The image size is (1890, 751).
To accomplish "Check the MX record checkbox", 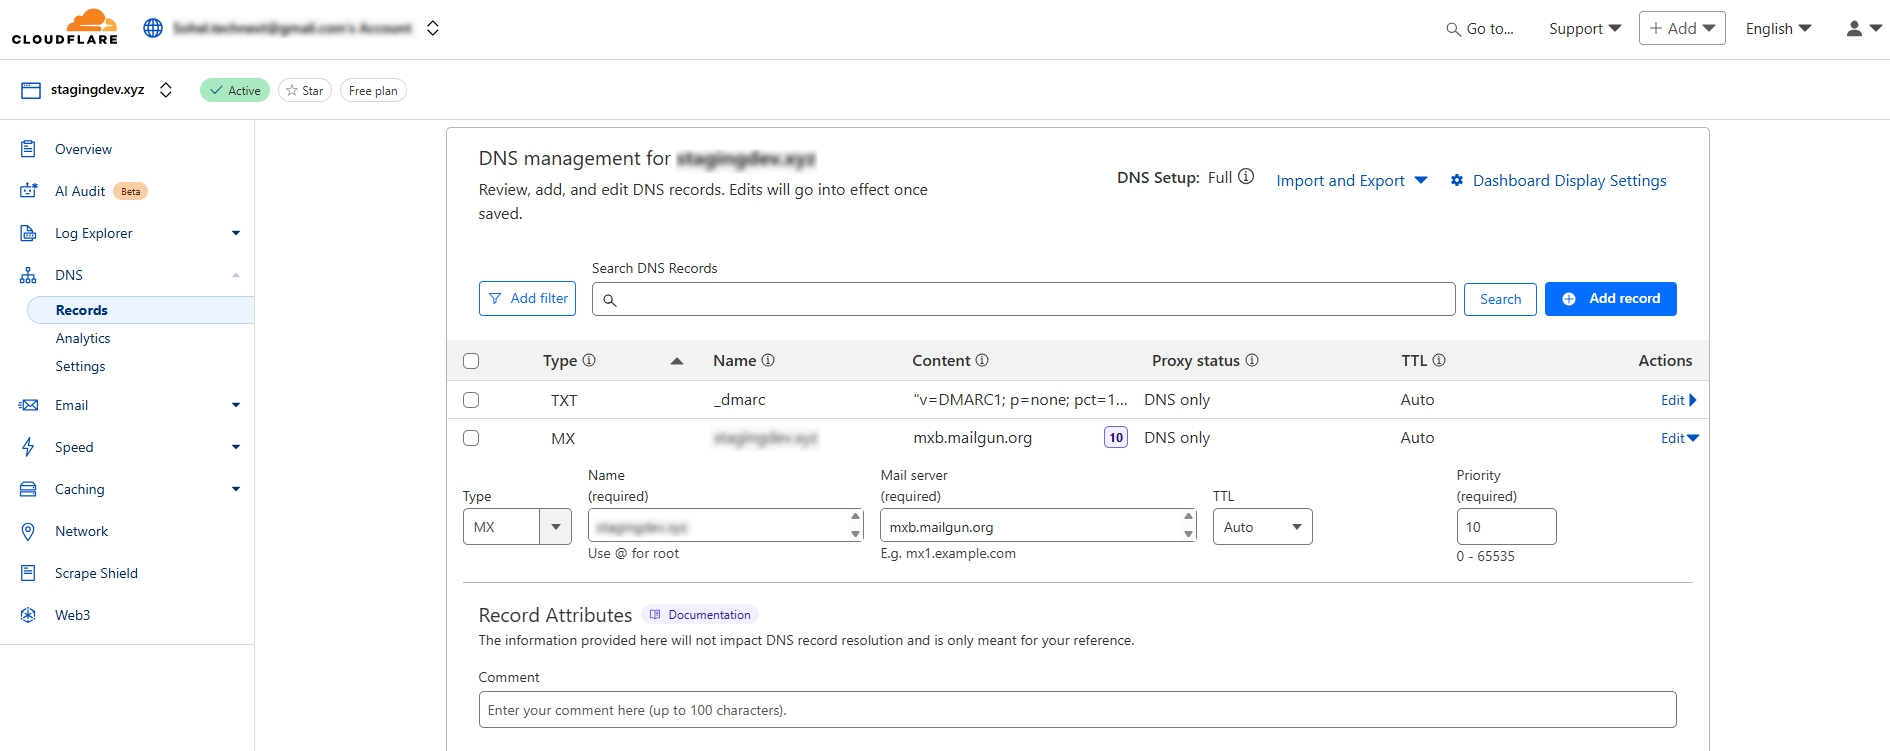I will pos(471,438).
